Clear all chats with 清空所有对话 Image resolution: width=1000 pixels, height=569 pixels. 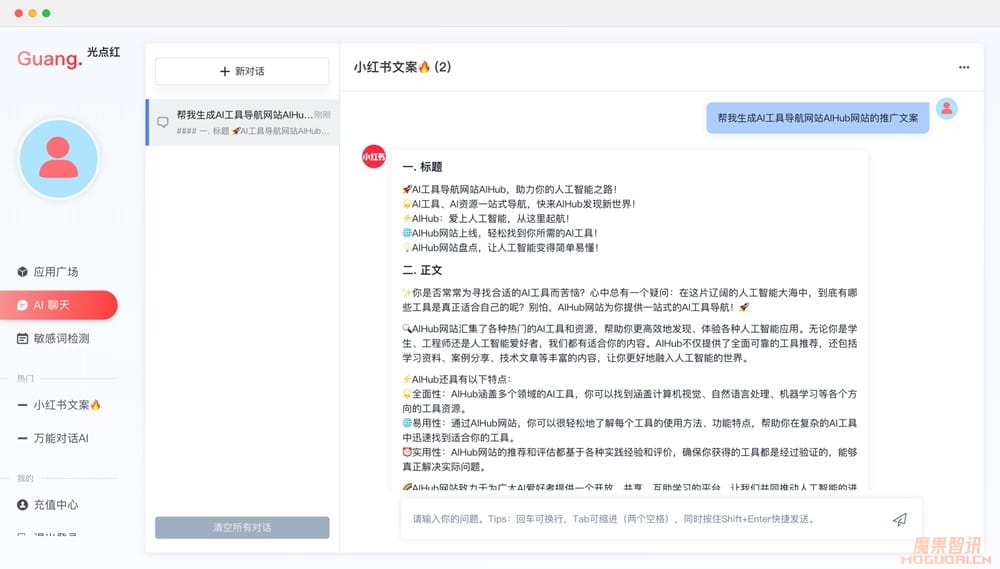tap(242, 528)
